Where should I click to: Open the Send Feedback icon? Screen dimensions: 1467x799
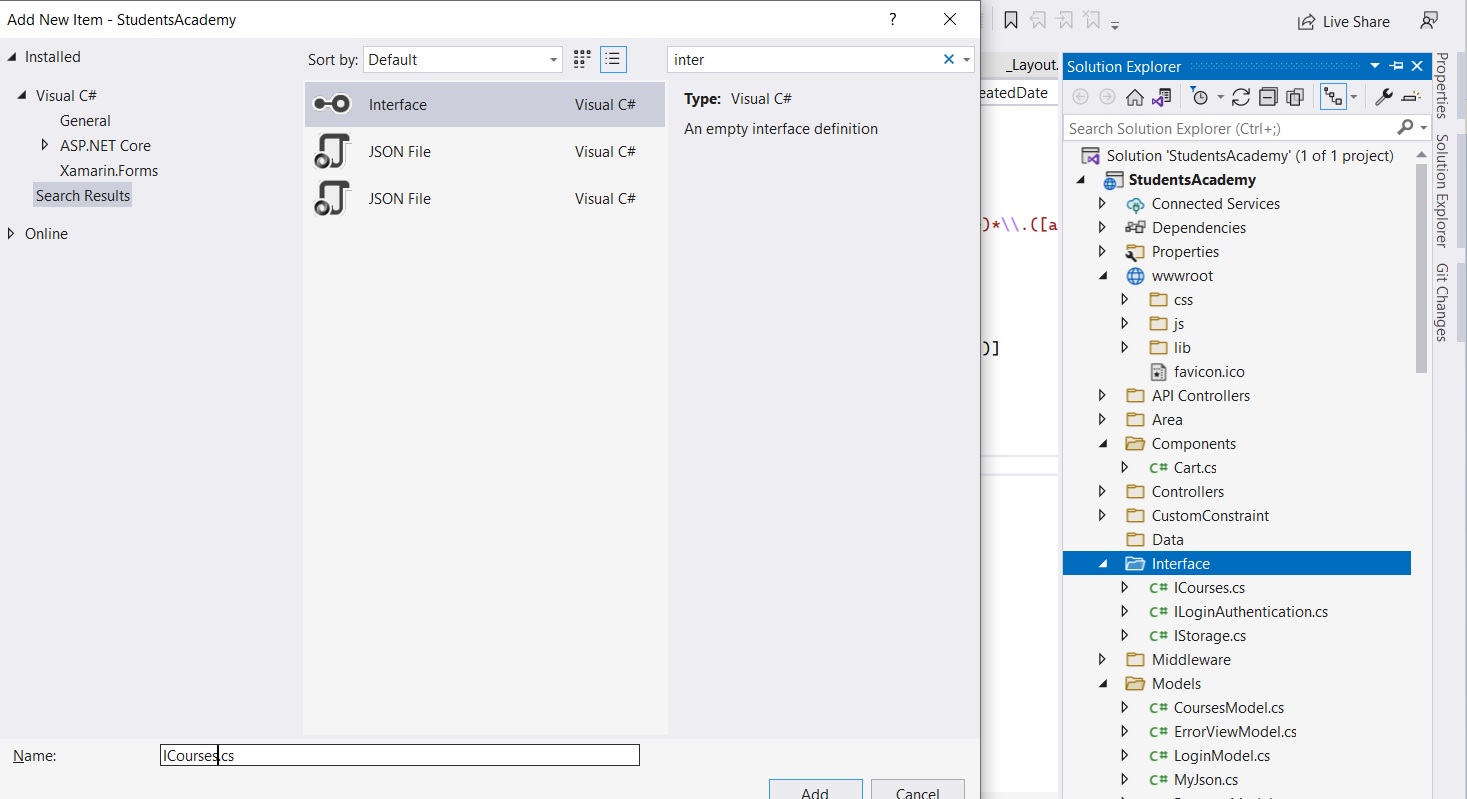(1429, 21)
